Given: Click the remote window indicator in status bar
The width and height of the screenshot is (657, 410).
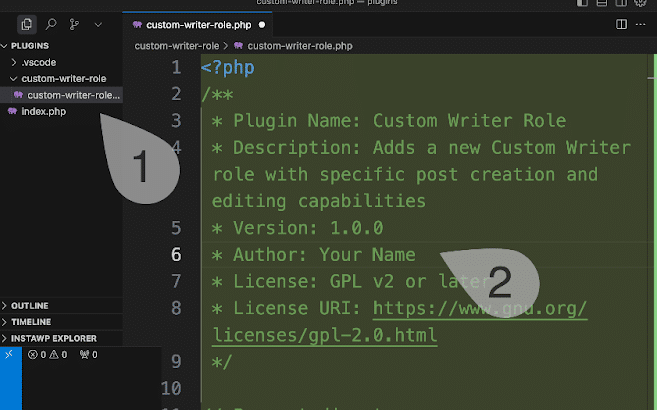Looking at the screenshot, I should click(9, 355).
